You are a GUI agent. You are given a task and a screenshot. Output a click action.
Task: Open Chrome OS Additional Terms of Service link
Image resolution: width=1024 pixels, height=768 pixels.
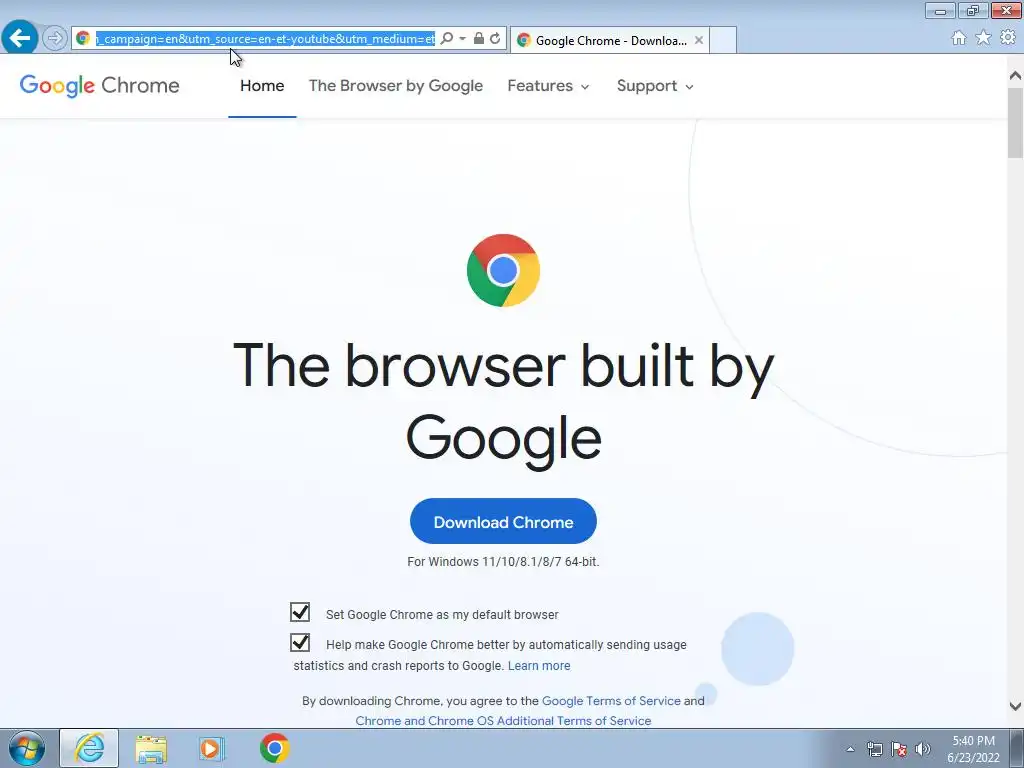(503, 720)
